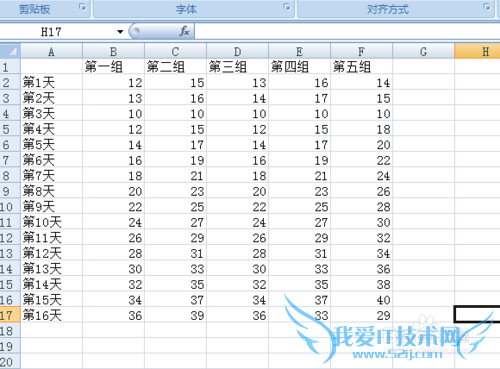The image size is (500, 369).
Task: Click cell labeled 第9天
Action: pyautogui.click(x=51, y=206)
